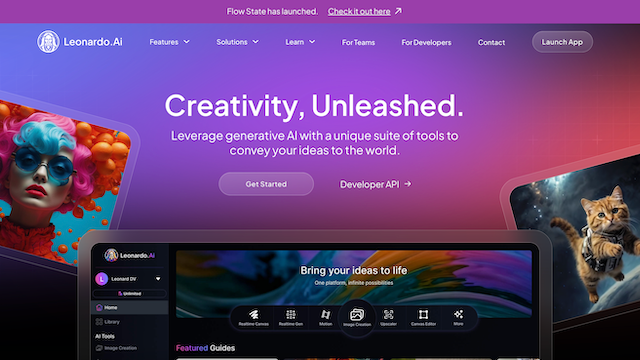Expand the Solutions dropdown menu
This screenshot has width=640, height=360.
238,42
